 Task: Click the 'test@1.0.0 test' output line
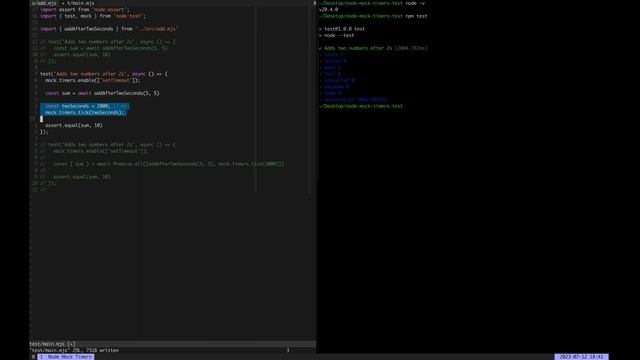(342, 29)
